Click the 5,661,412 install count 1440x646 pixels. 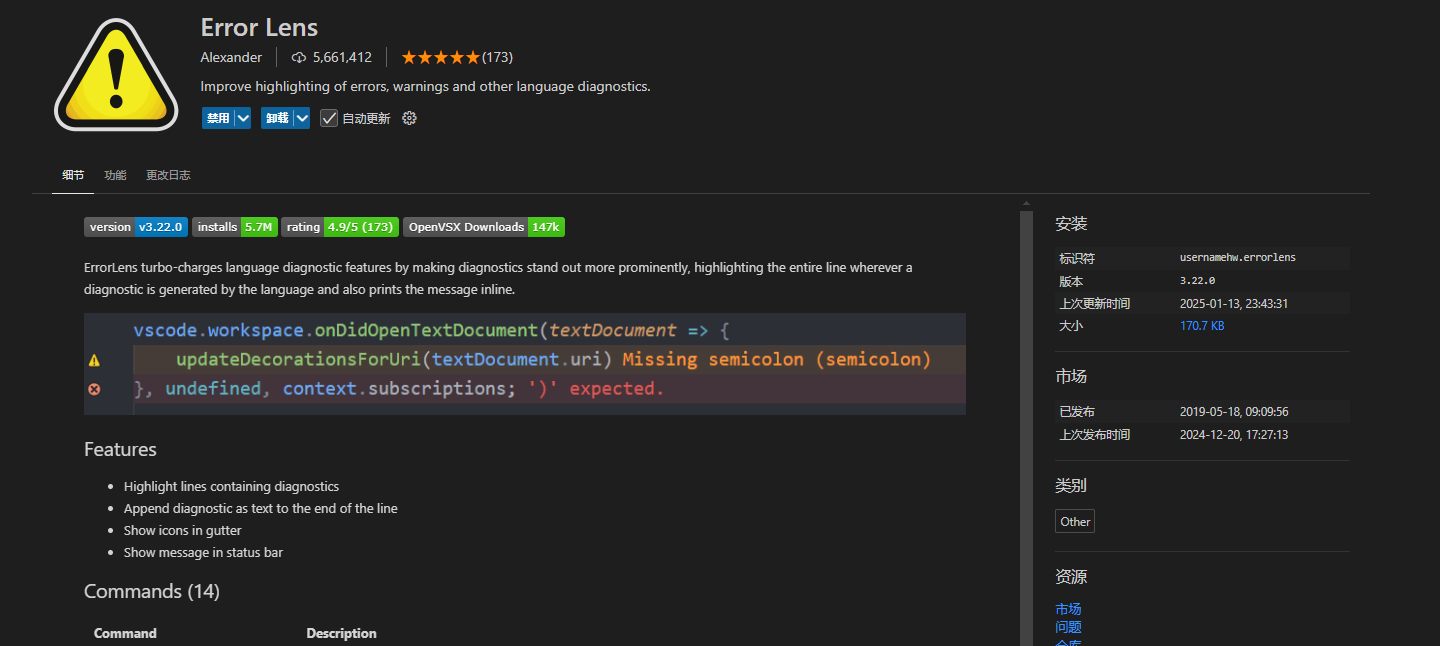(342, 57)
